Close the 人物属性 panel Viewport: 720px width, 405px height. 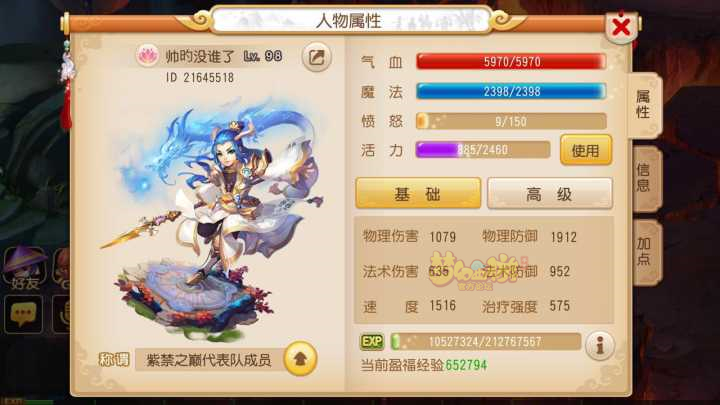coord(621,27)
